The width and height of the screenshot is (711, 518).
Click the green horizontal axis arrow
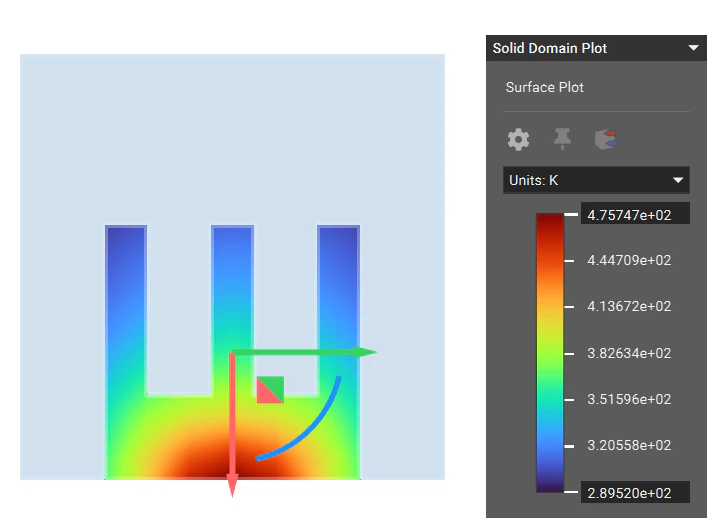(x=305, y=352)
